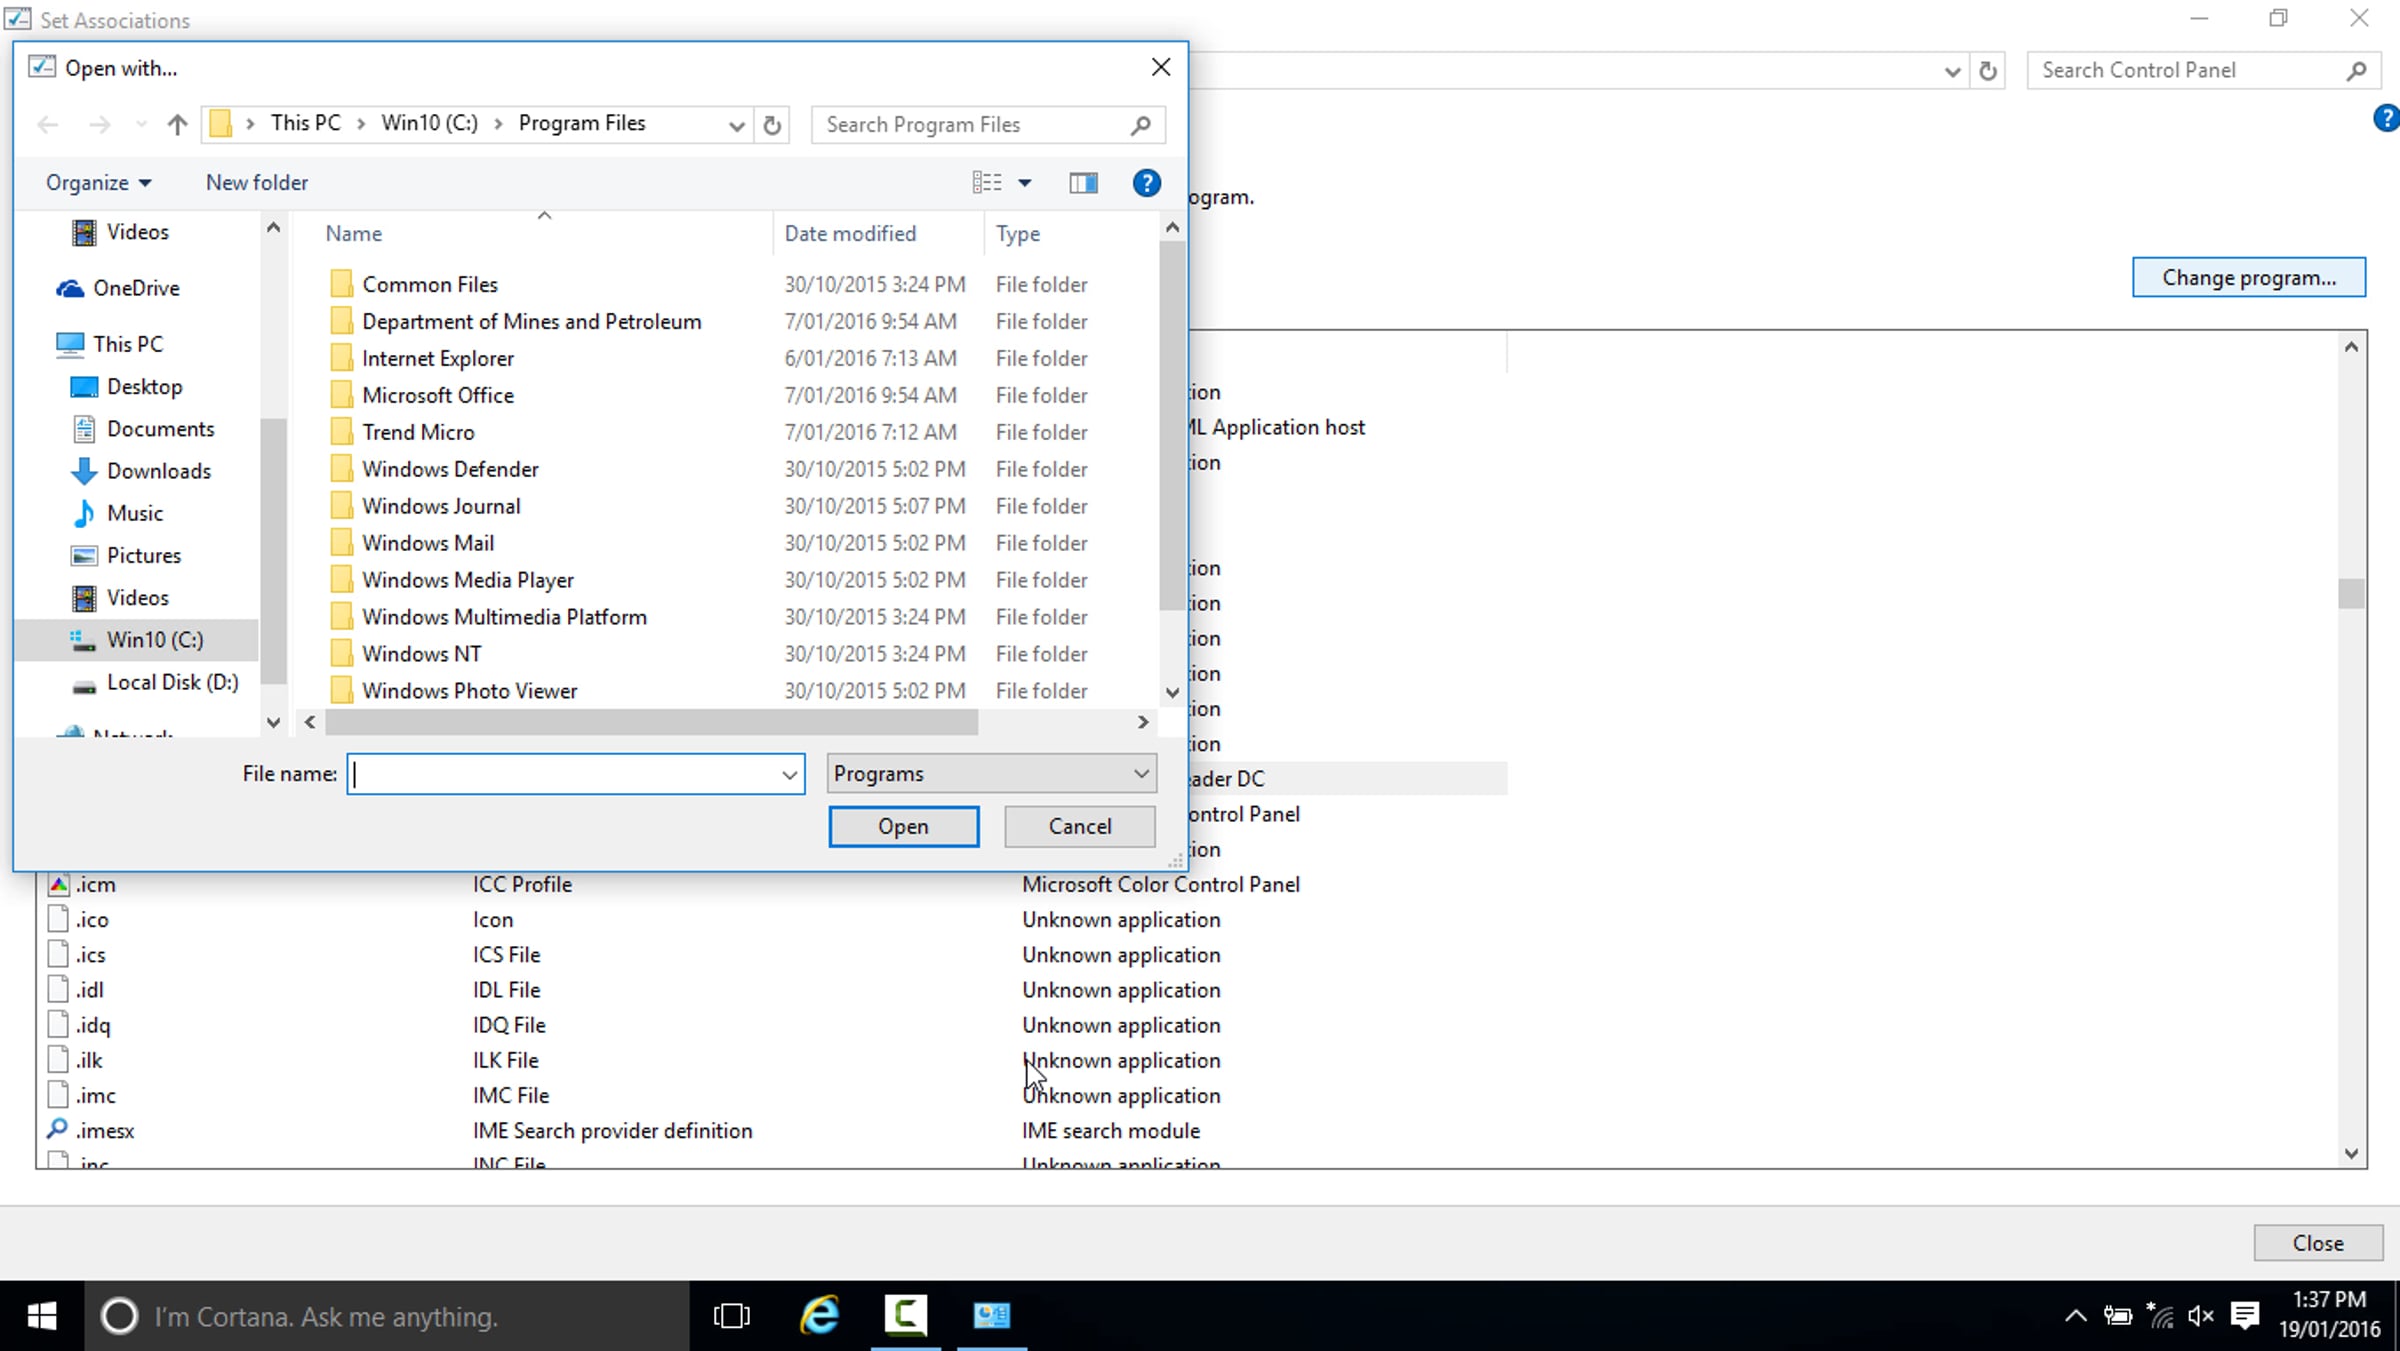Click Win10 (C:) in the address breadcrumb
The image size is (2400, 1351).
coord(429,123)
